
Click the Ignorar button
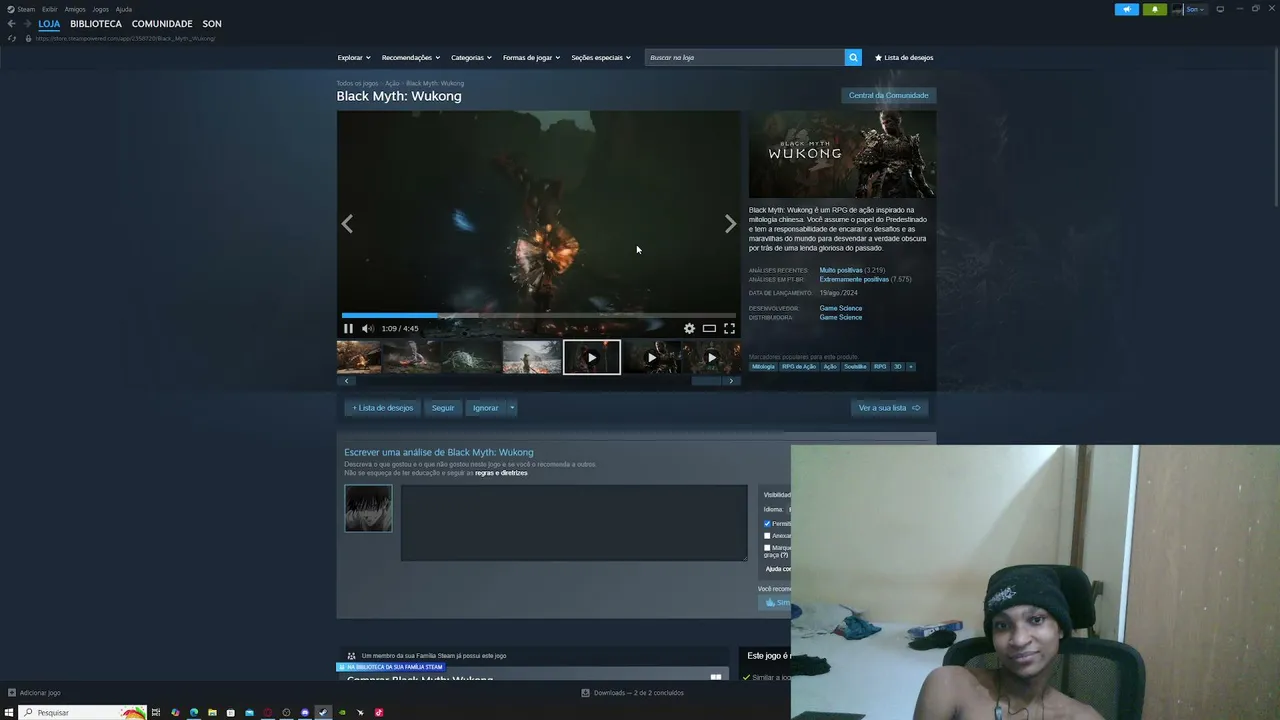click(485, 408)
